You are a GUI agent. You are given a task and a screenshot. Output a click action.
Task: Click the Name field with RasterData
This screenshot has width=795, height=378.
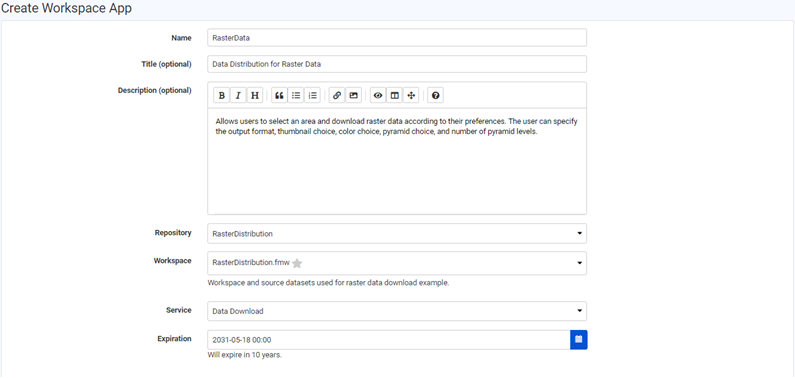[397, 37]
